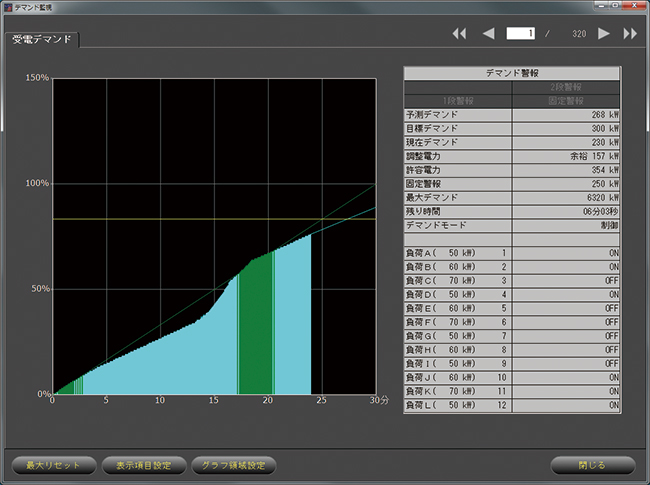650x485 pixels.
Task: Click the page number field showing 1
Action: (x=520, y=34)
